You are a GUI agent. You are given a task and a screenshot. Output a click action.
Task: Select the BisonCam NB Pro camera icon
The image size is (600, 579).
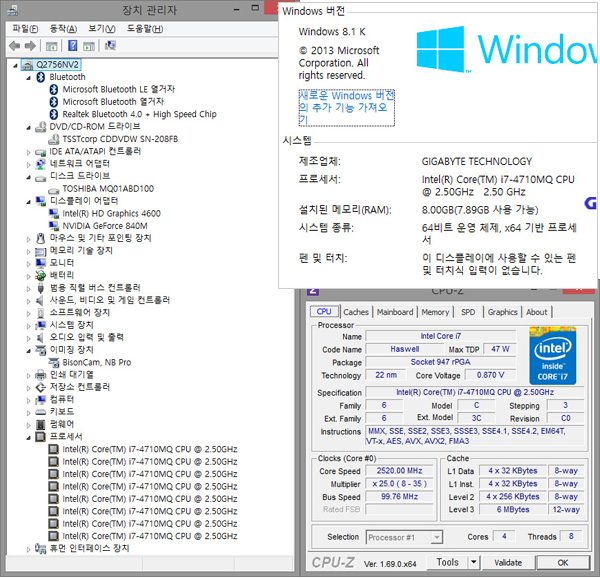point(54,362)
